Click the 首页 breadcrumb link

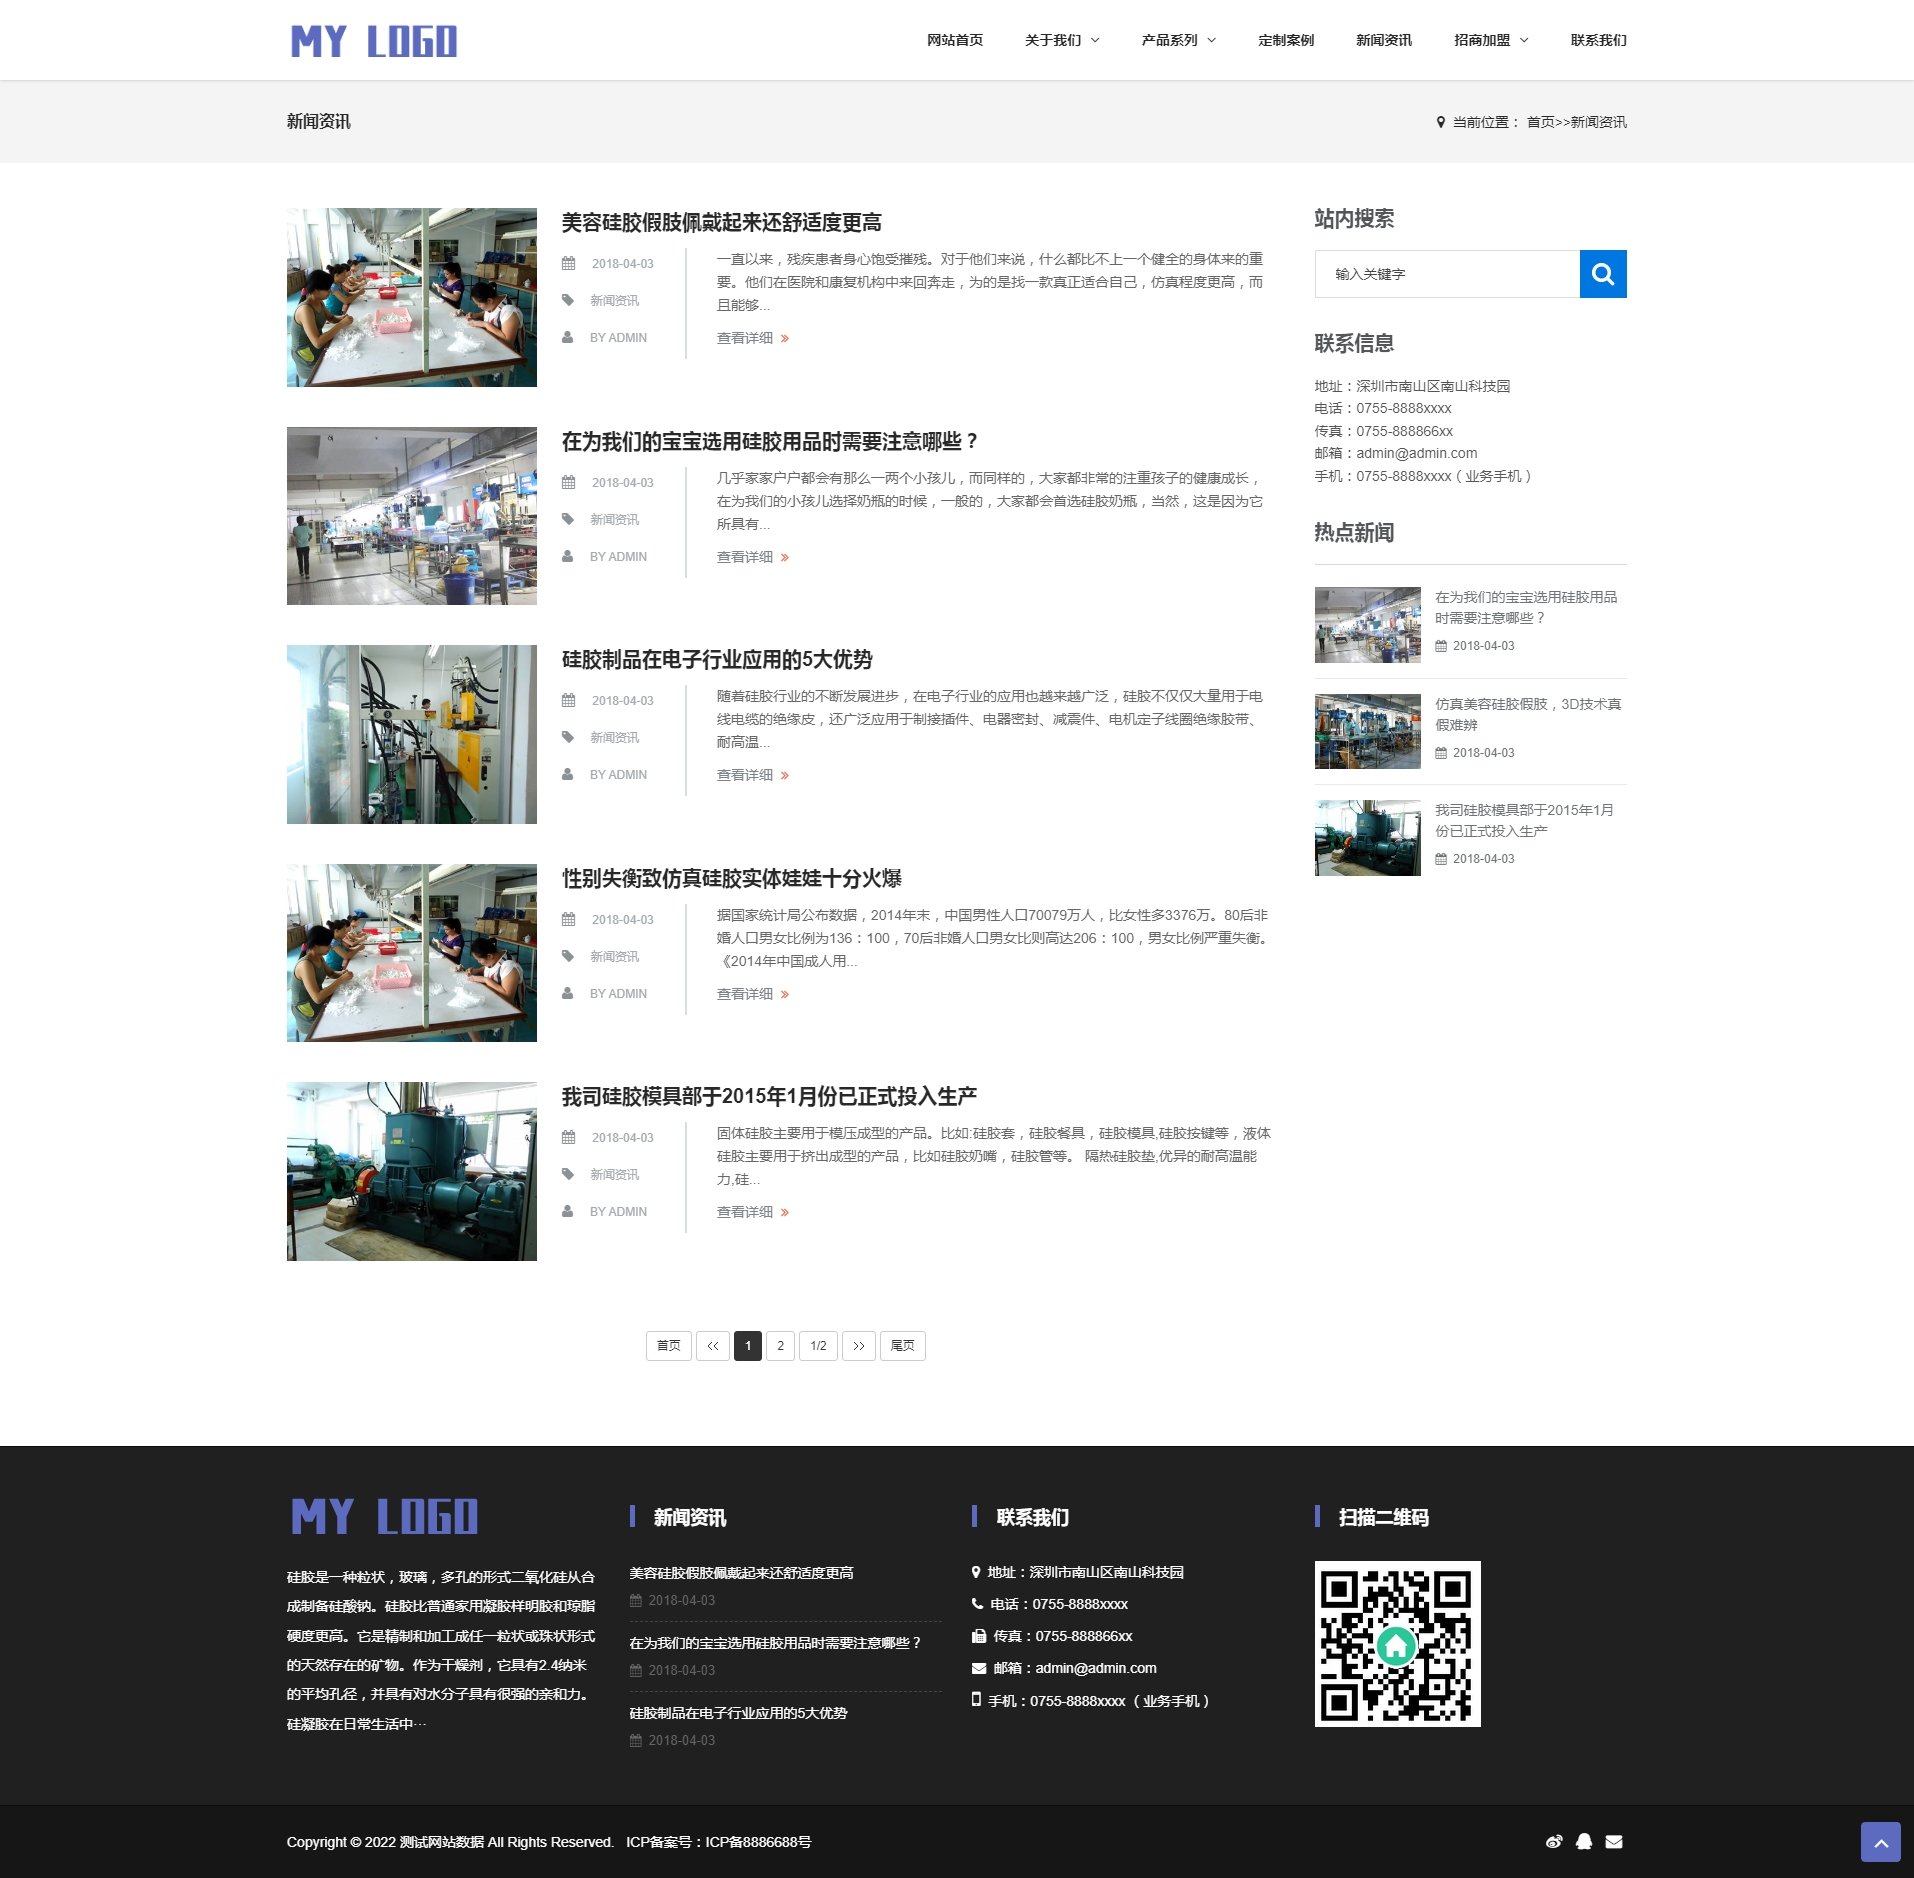coord(1540,122)
